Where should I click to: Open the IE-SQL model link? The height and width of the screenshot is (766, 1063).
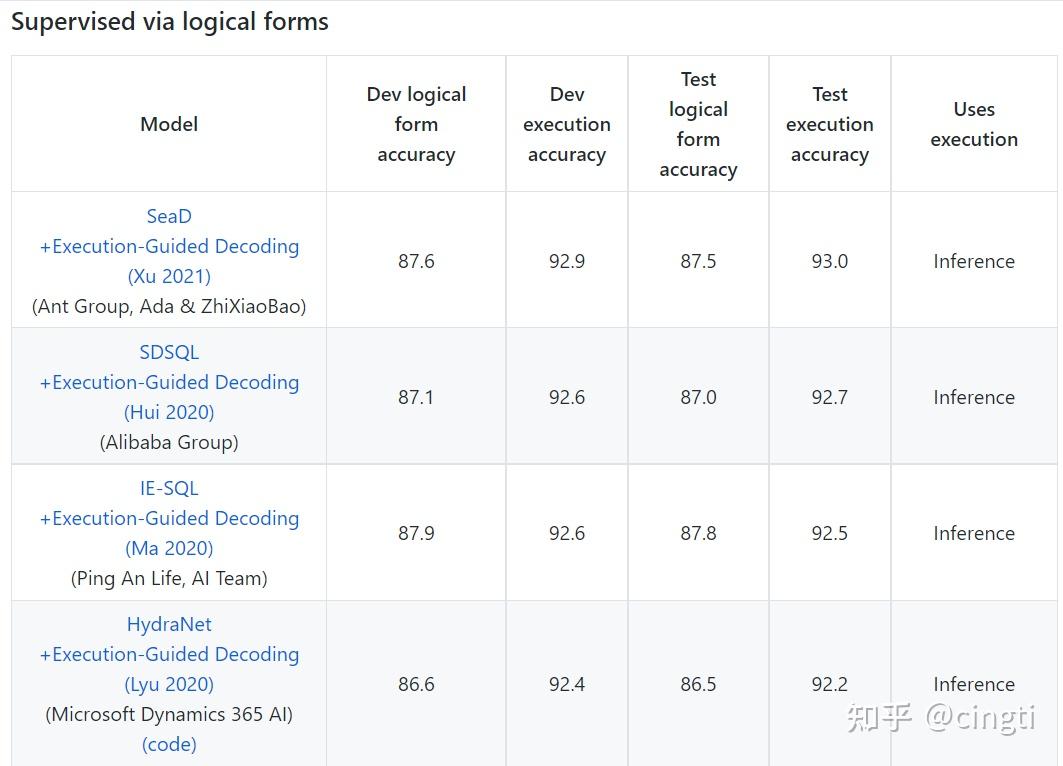(x=169, y=488)
